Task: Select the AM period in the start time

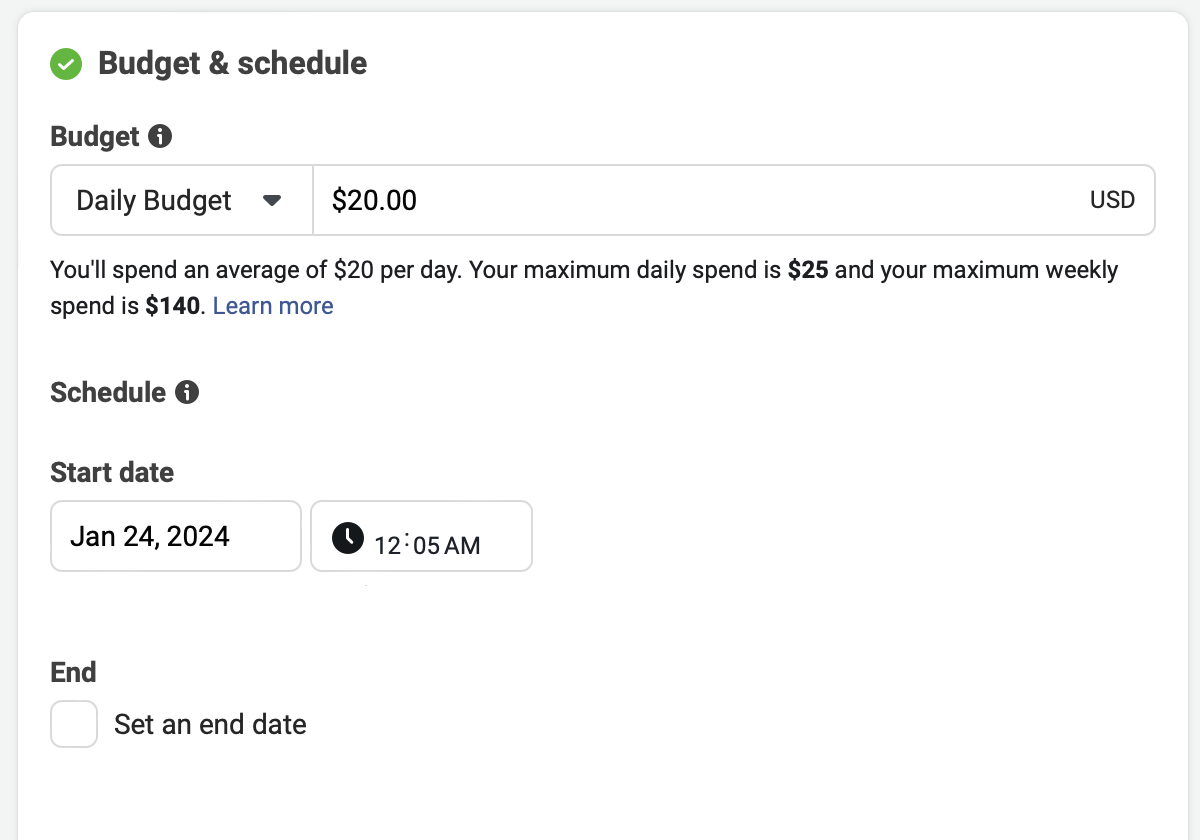Action: (462, 546)
